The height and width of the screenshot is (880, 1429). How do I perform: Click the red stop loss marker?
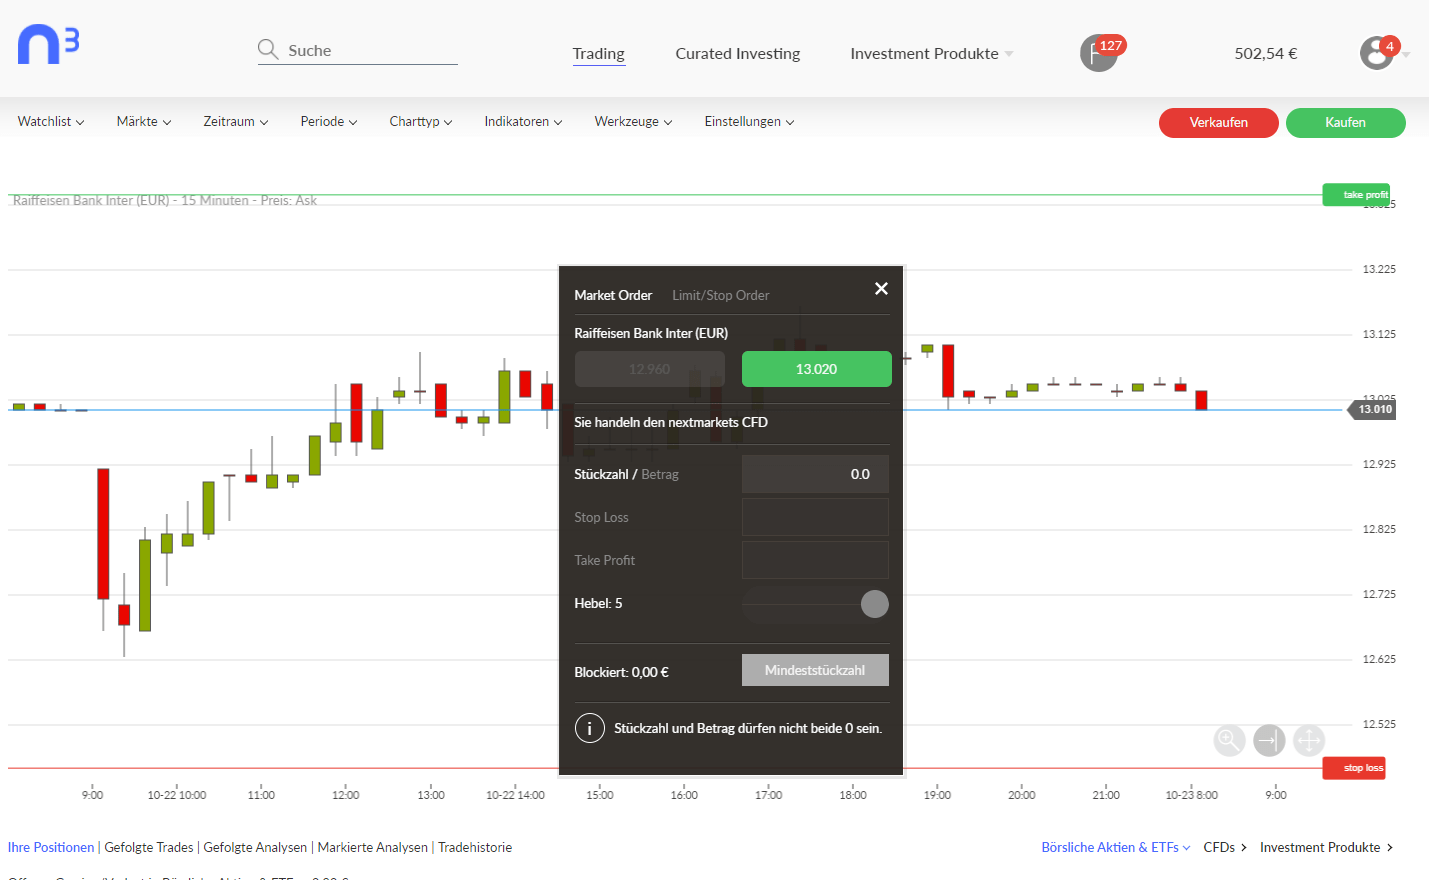tap(1354, 768)
